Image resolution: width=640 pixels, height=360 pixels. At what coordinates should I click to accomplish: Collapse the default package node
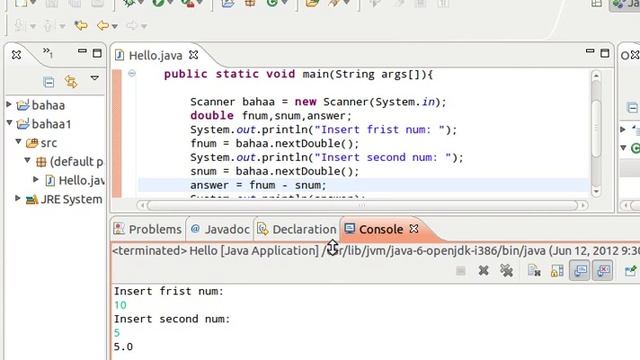(27, 160)
